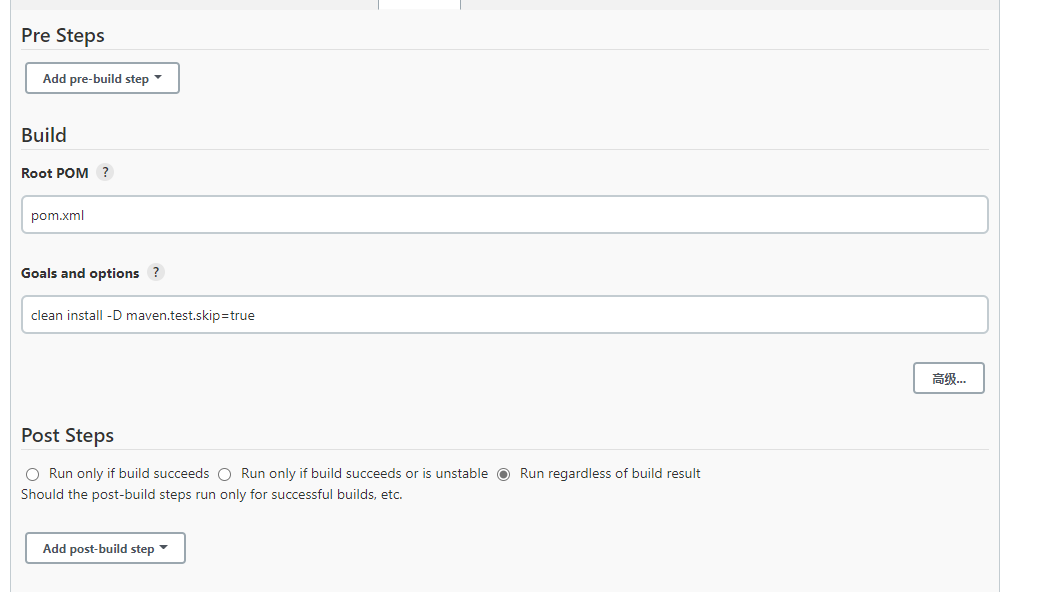This screenshot has width=1050, height=592.
Task: Select 'Run regardless of build result' option
Action: coord(504,474)
